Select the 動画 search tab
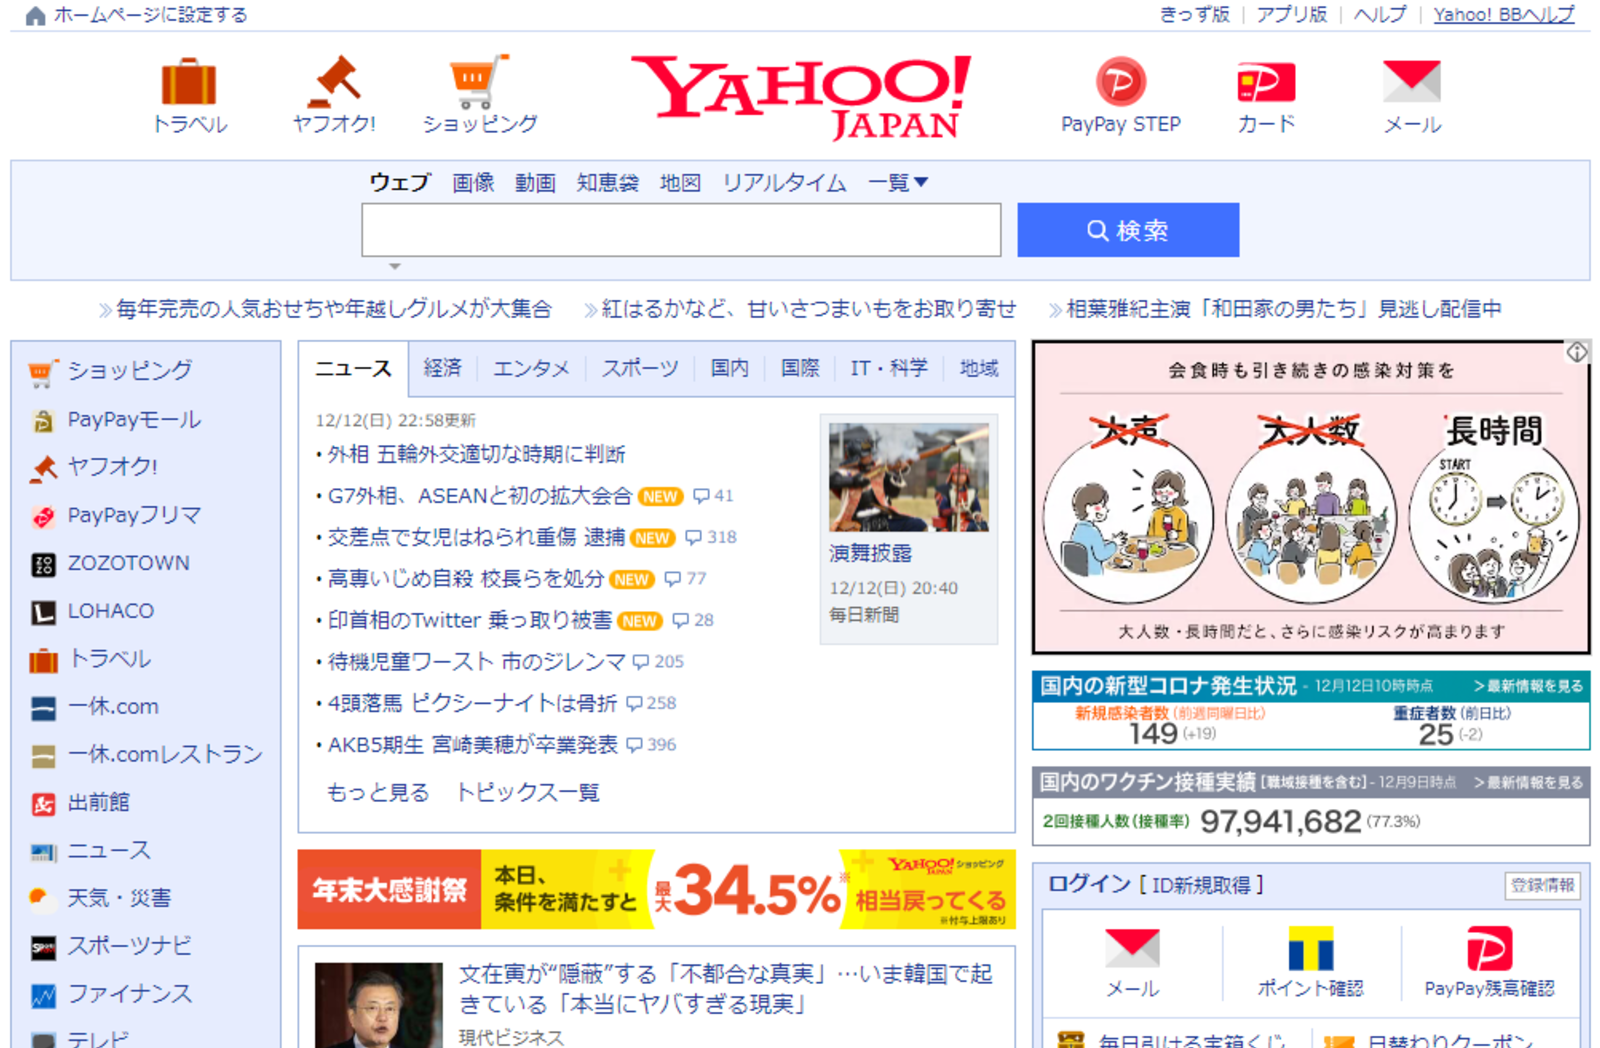1600x1048 pixels. pyautogui.click(x=535, y=183)
